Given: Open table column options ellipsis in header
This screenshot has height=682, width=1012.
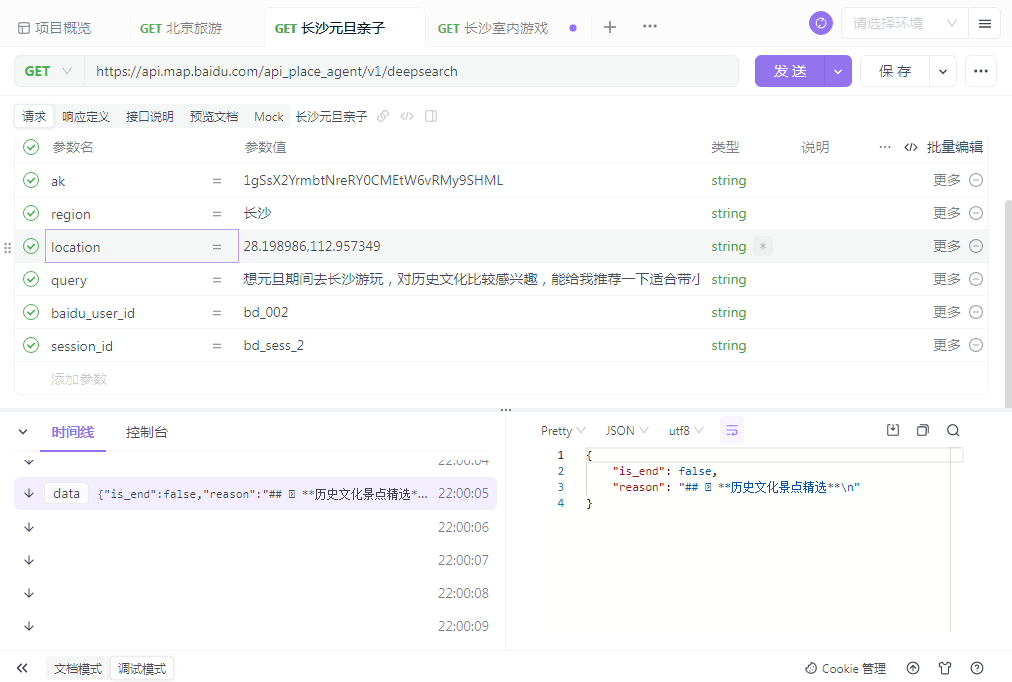Looking at the screenshot, I should (x=884, y=147).
